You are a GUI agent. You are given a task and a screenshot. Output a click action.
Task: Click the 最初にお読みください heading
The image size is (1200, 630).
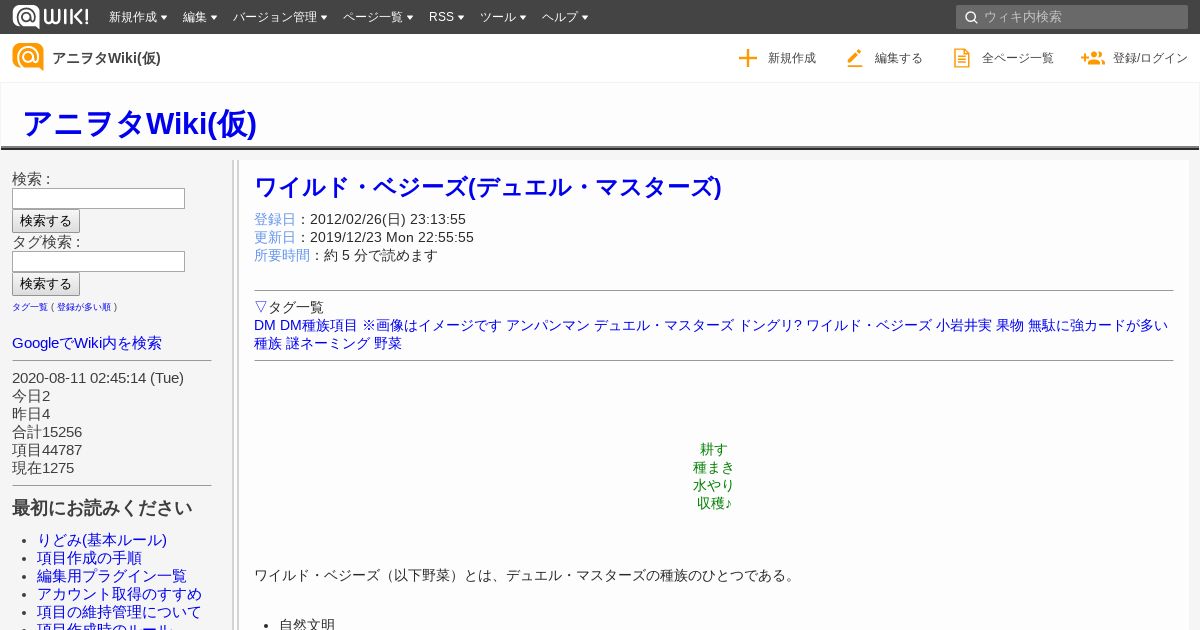102,507
